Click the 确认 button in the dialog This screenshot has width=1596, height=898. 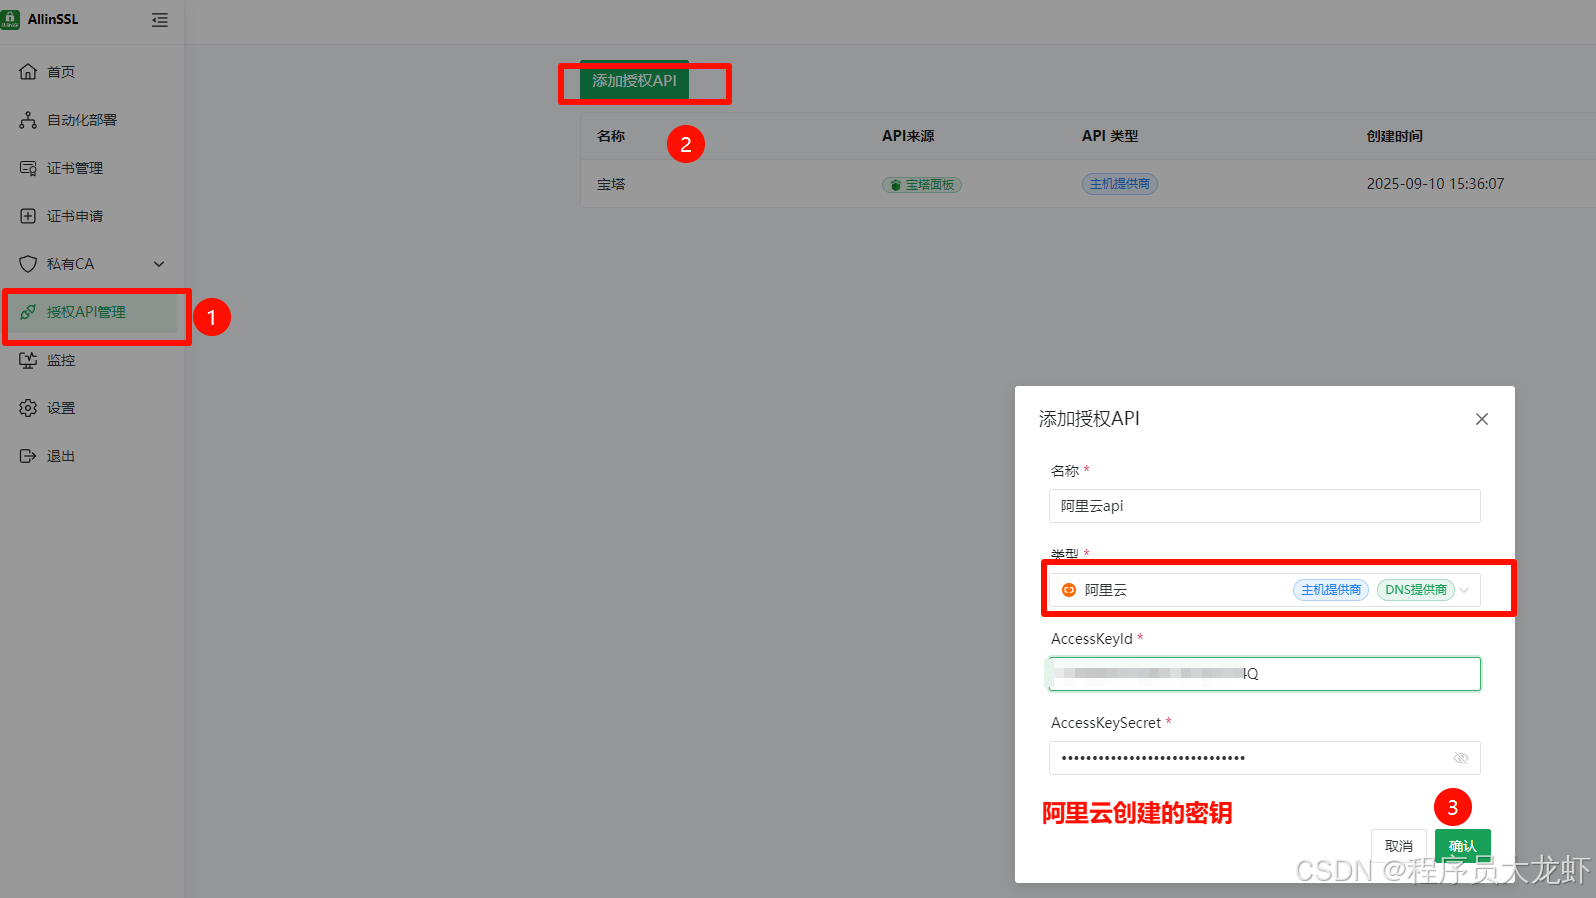[x=1463, y=846]
